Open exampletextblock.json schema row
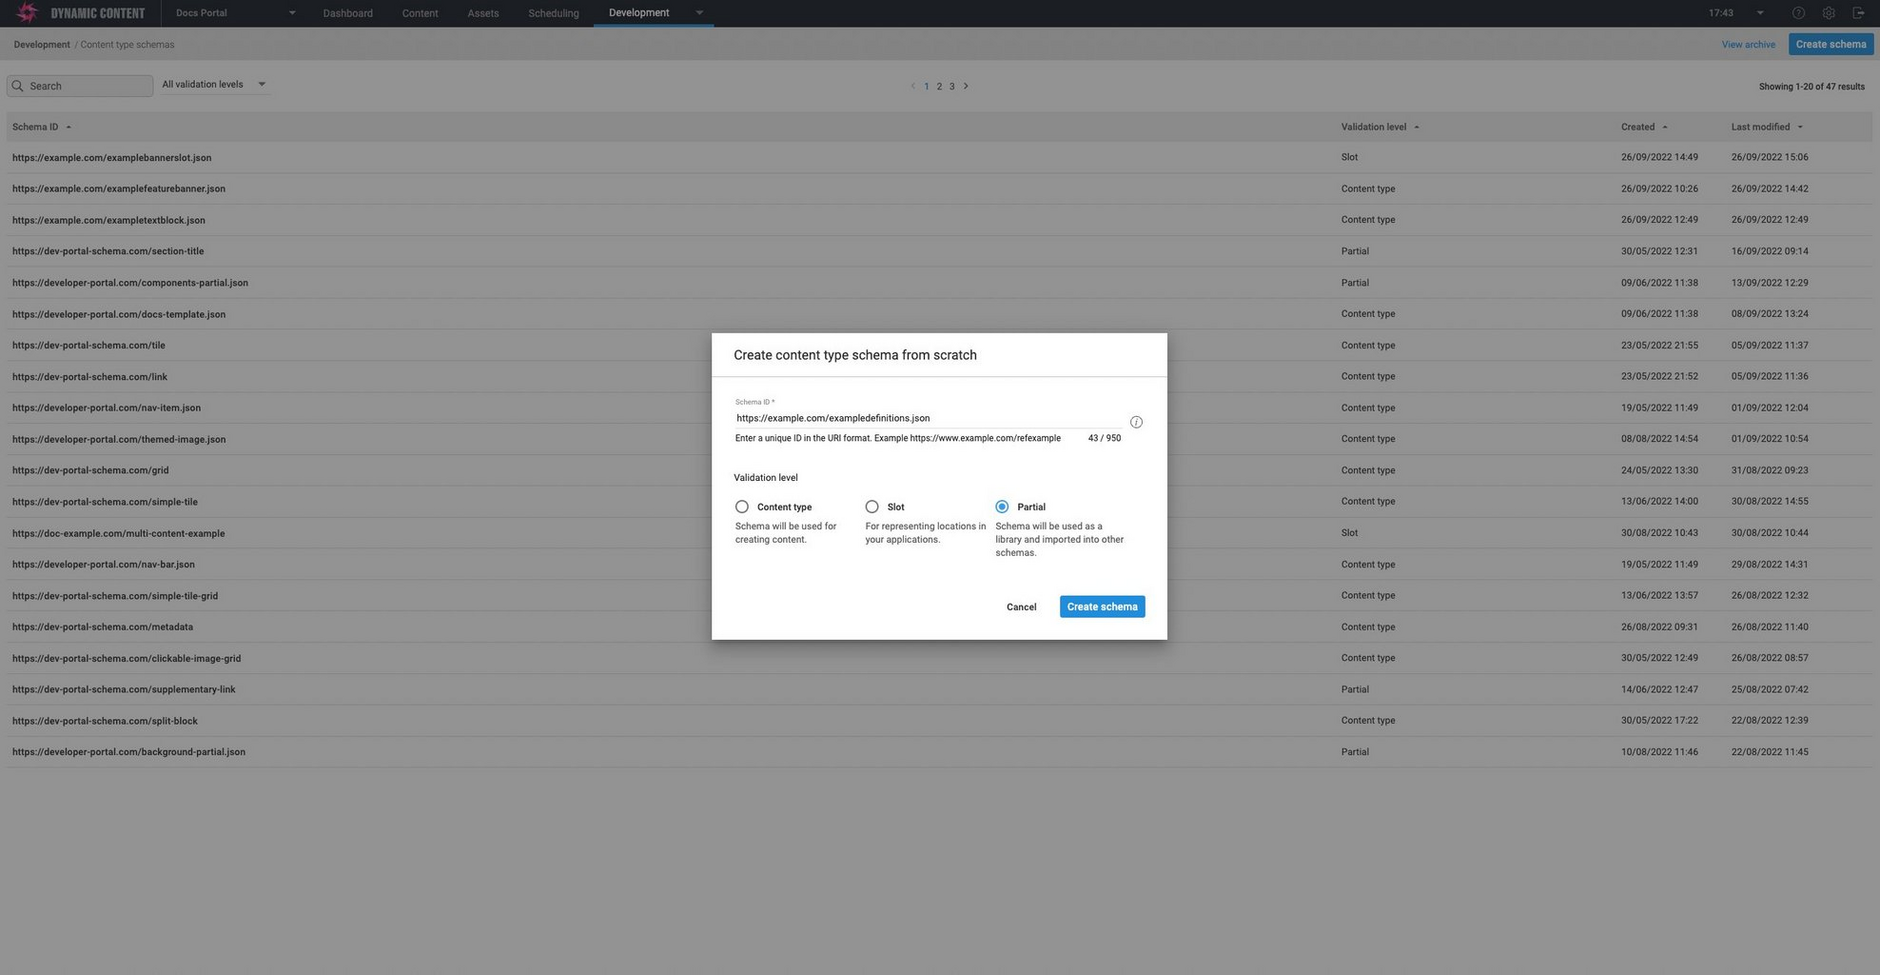This screenshot has height=975, width=1880. 939,220
